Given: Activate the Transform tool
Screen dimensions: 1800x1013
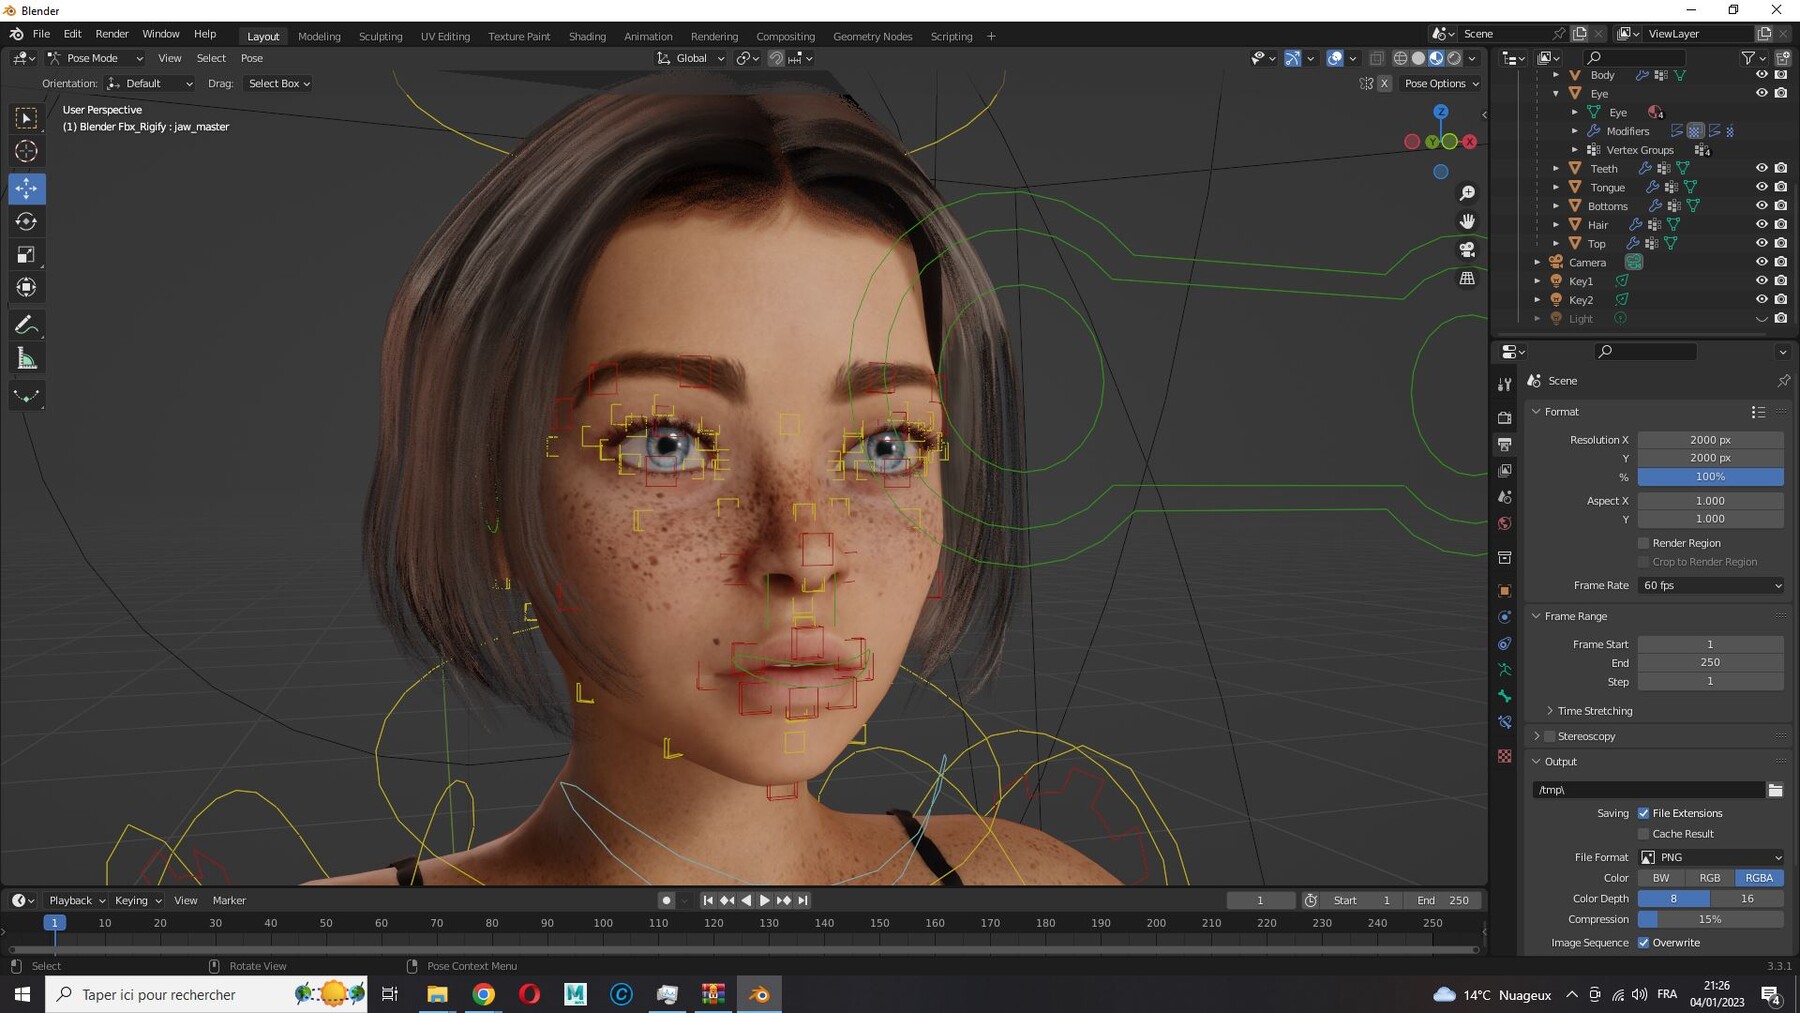Looking at the screenshot, I should (27, 288).
